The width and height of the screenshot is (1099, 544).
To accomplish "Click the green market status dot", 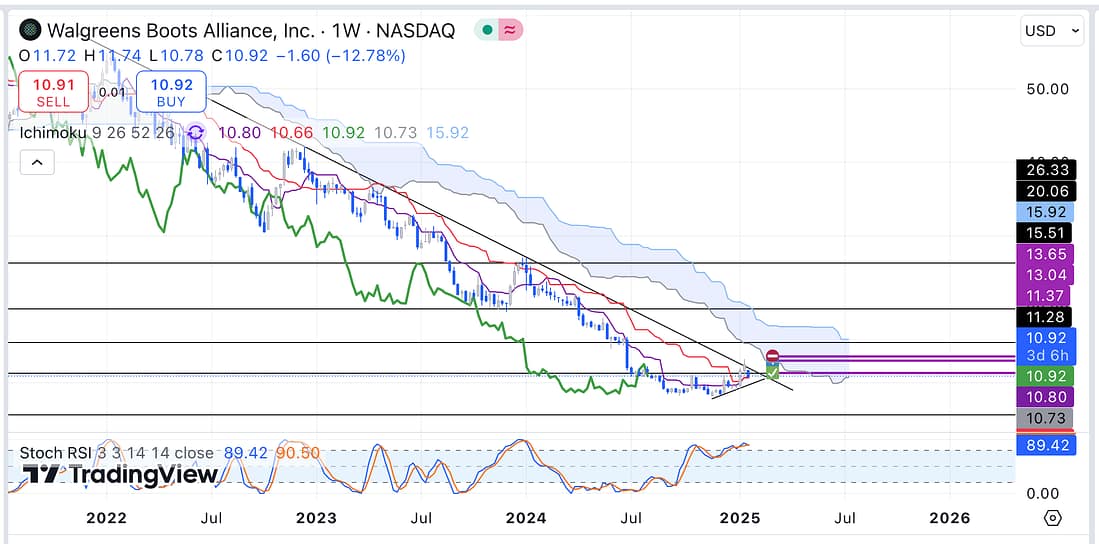I will click(486, 30).
